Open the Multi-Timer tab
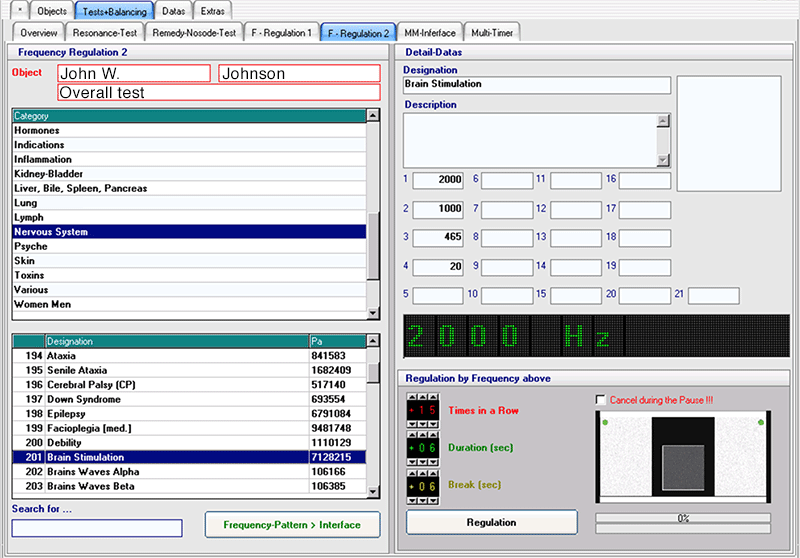800x558 pixels. tap(492, 33)
